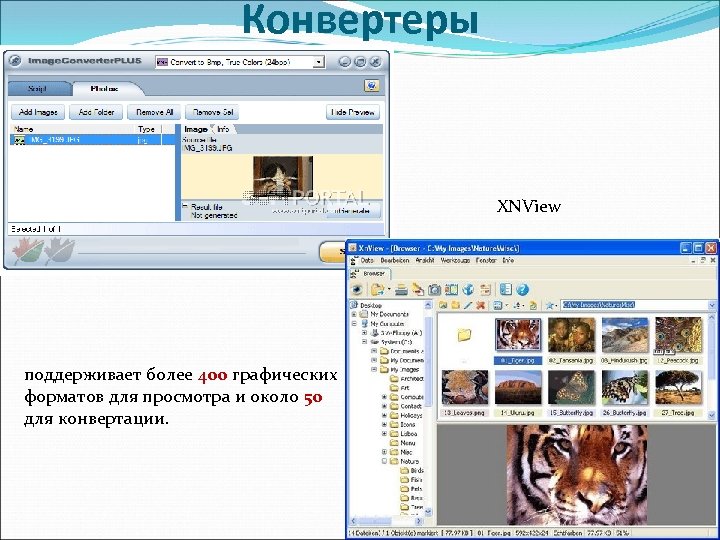Open the Image tab in preview pane
720x540 pixels.
coord(196,129)
